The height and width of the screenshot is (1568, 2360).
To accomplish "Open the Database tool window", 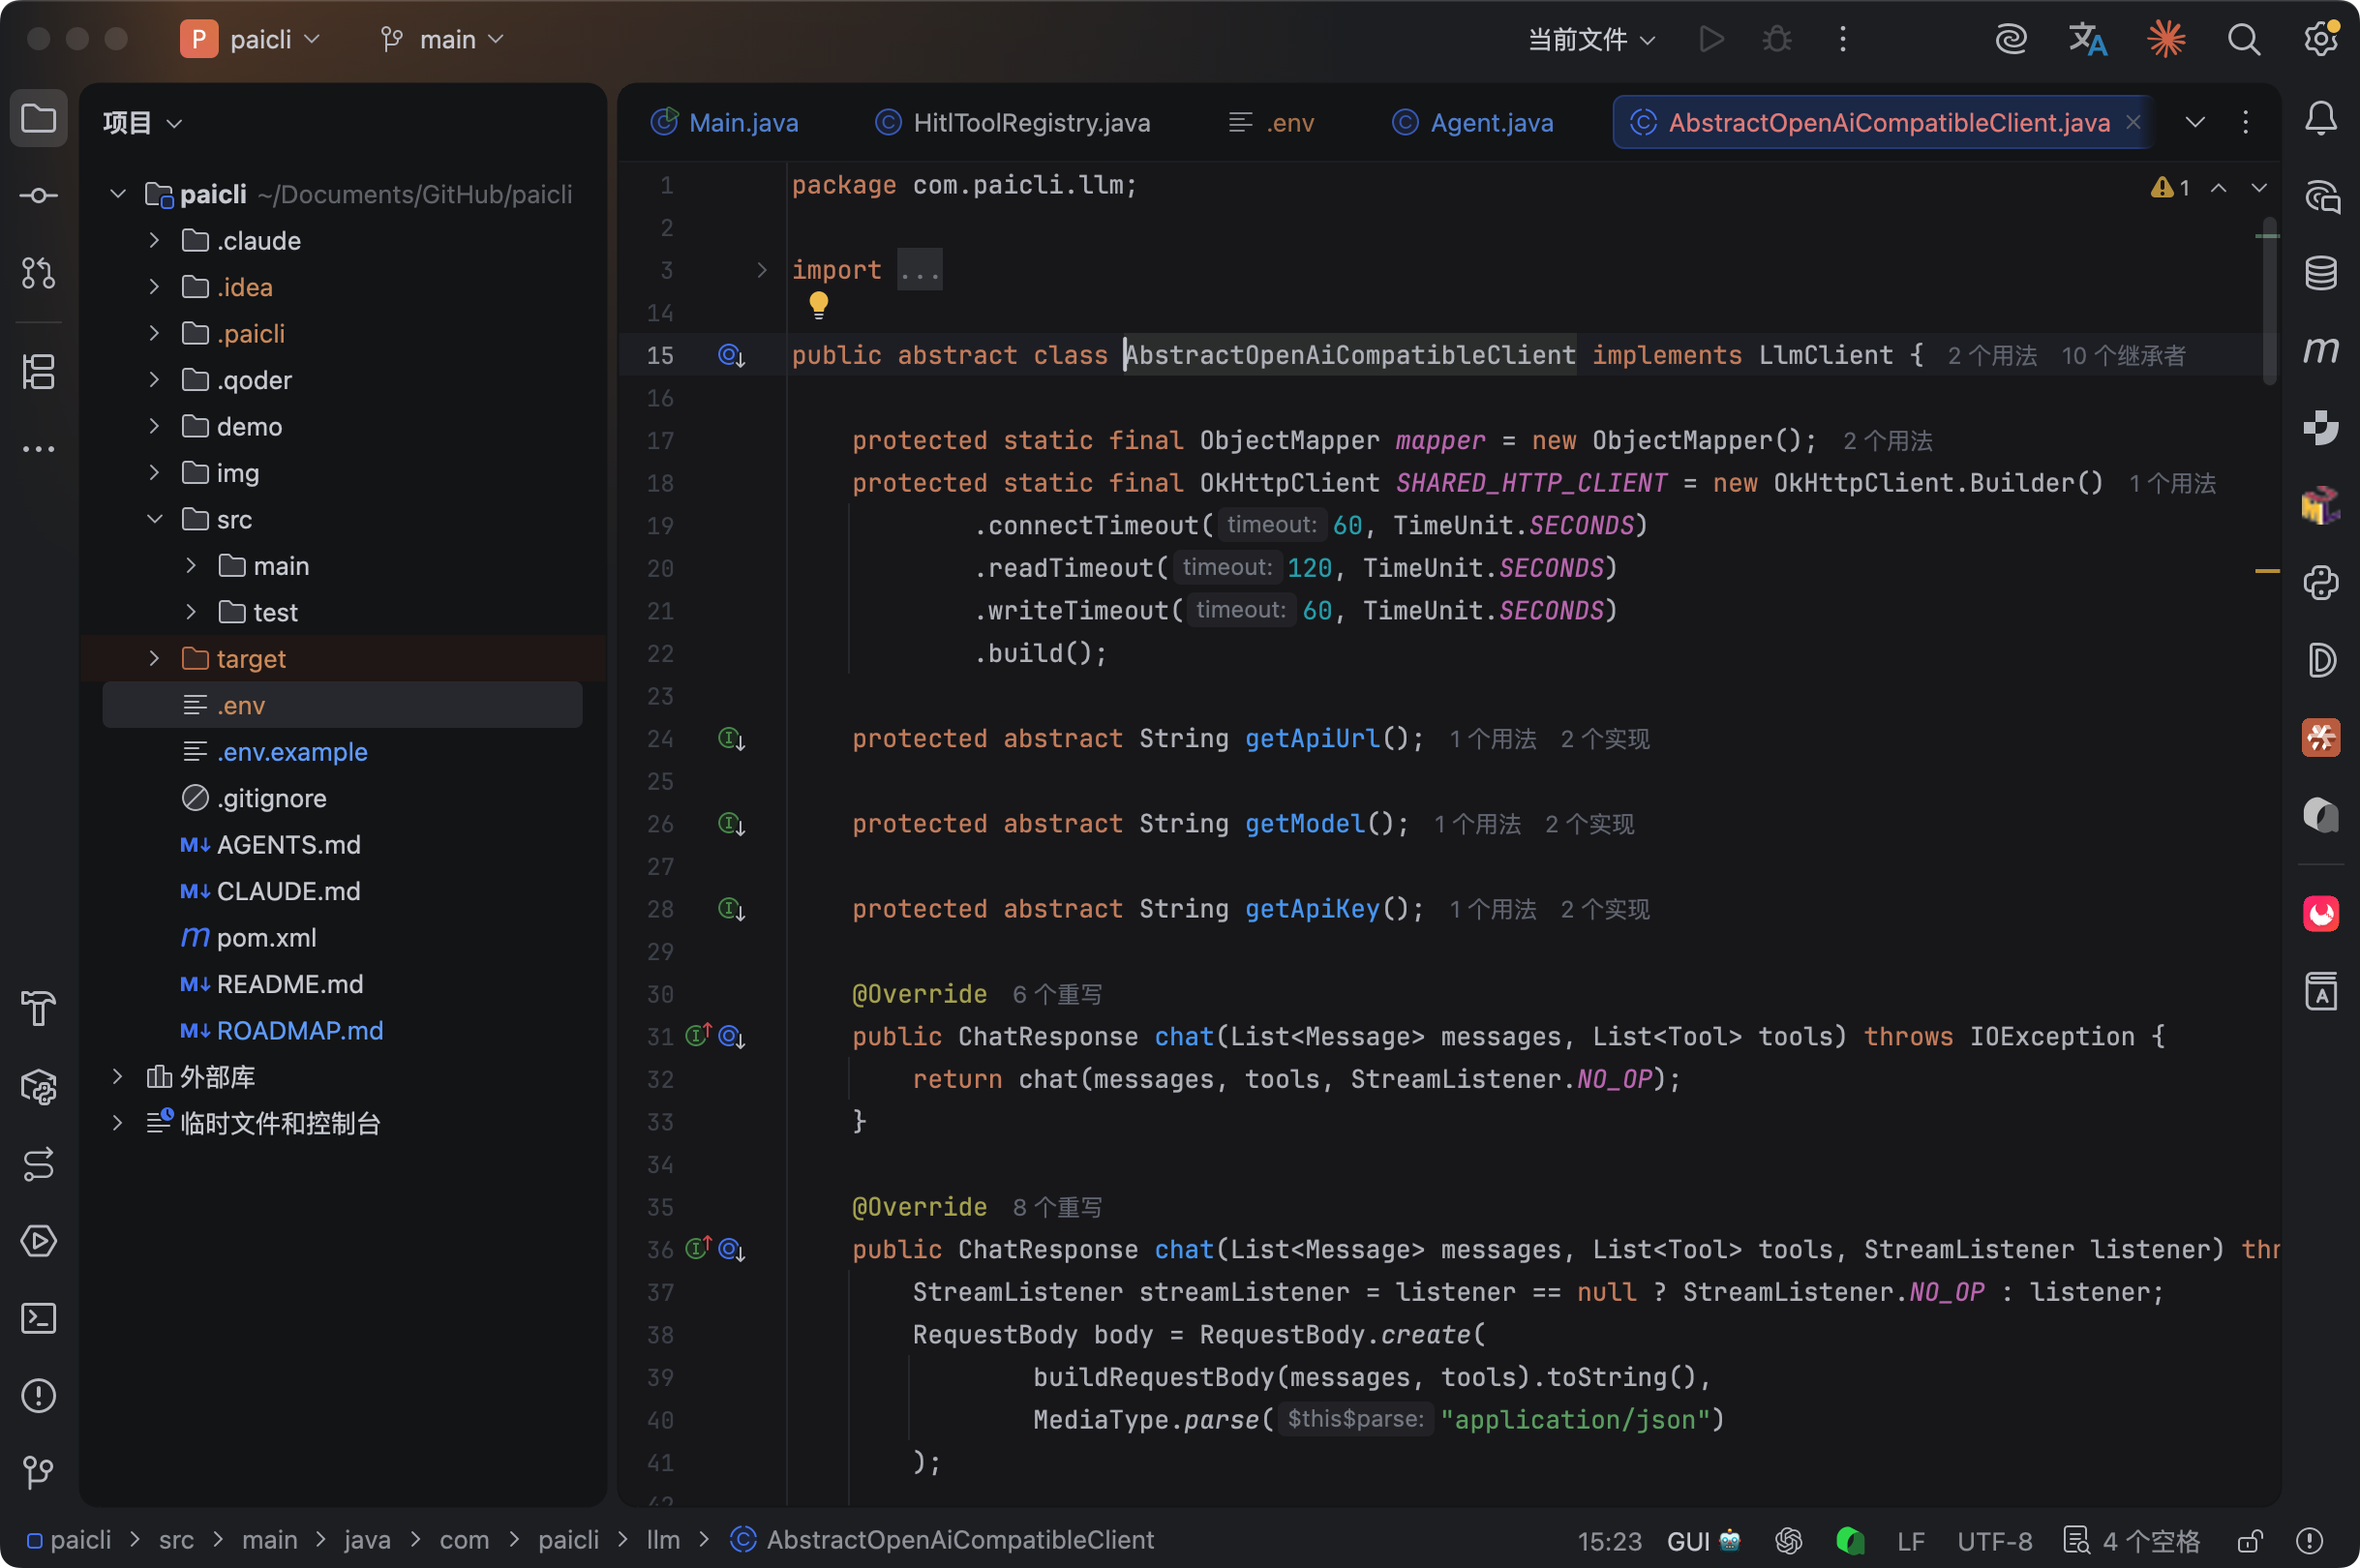I will click(2320, 273).
